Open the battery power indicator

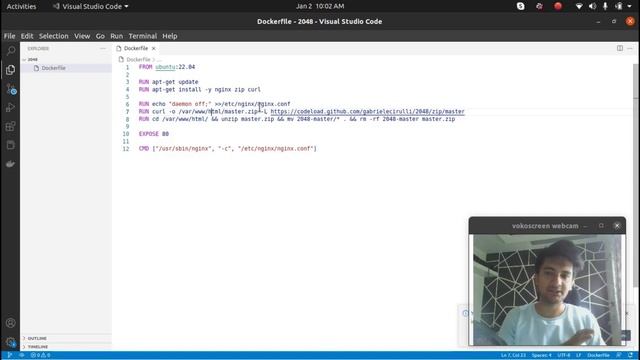(x=619, y=6)
